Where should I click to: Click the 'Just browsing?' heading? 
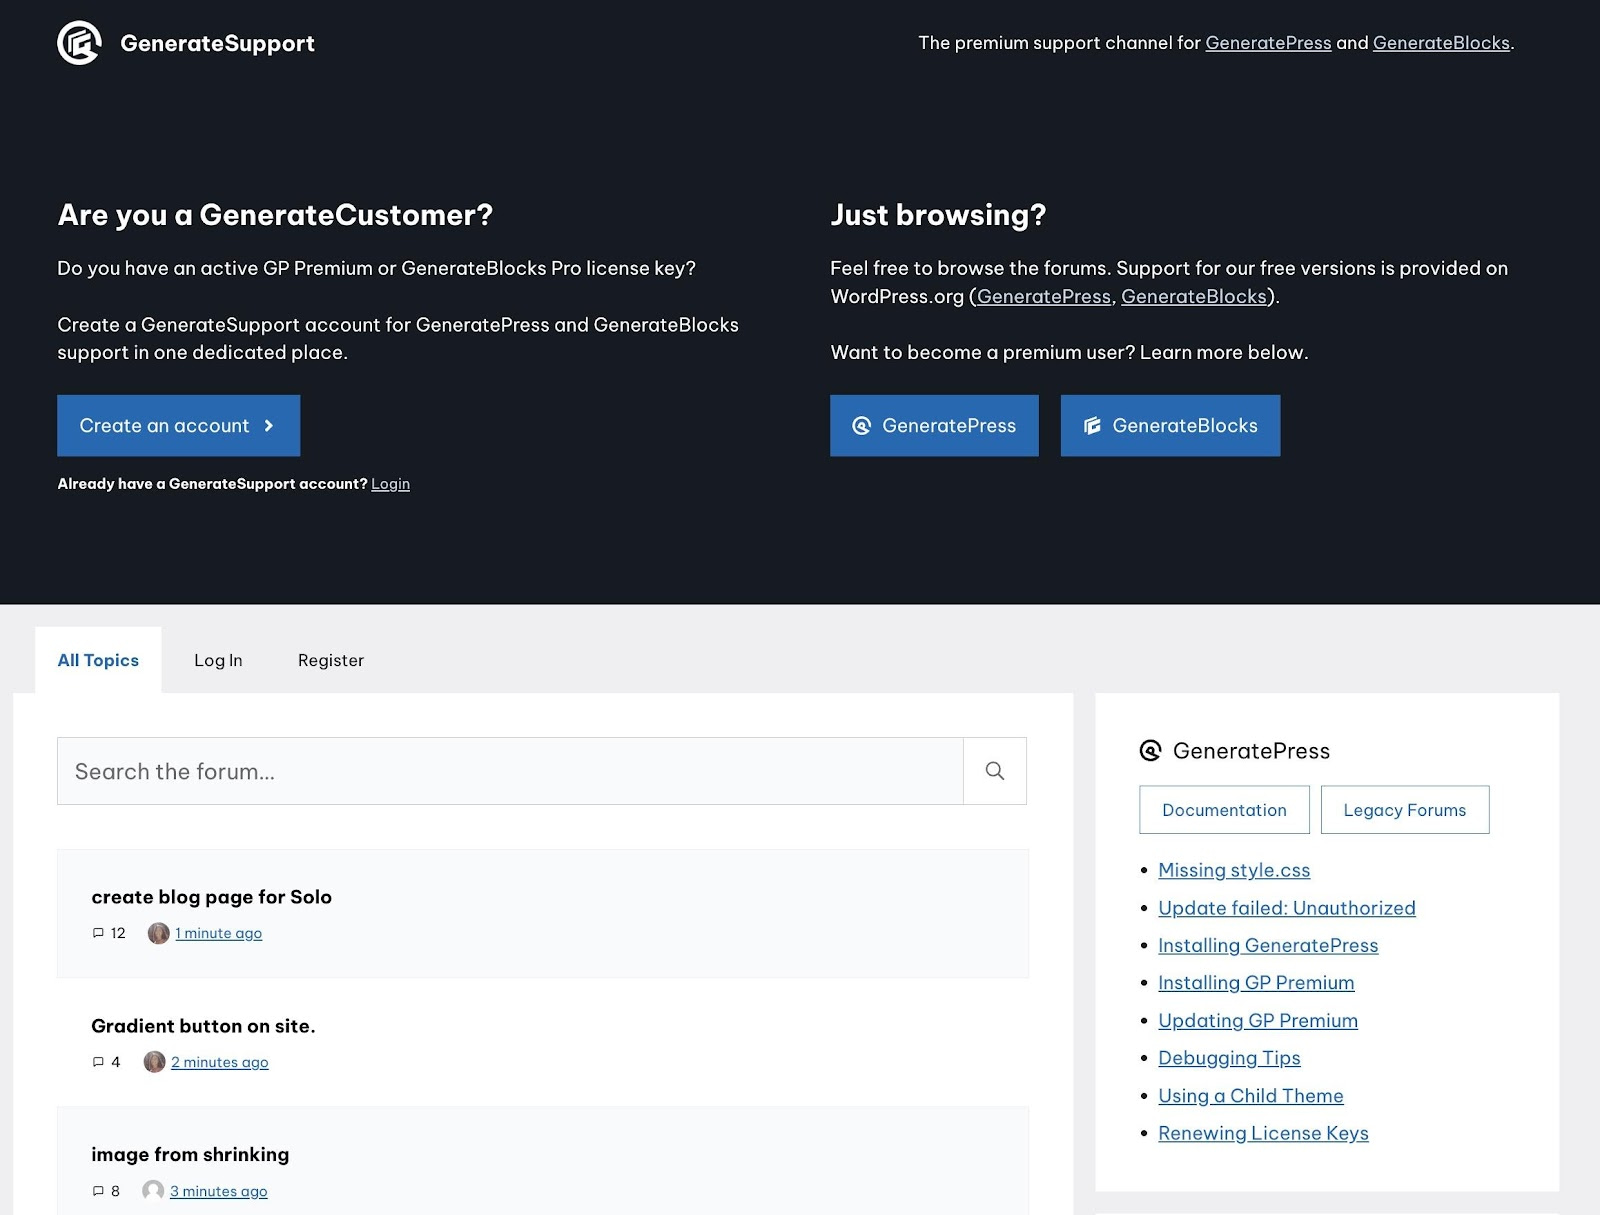[938, 215]
